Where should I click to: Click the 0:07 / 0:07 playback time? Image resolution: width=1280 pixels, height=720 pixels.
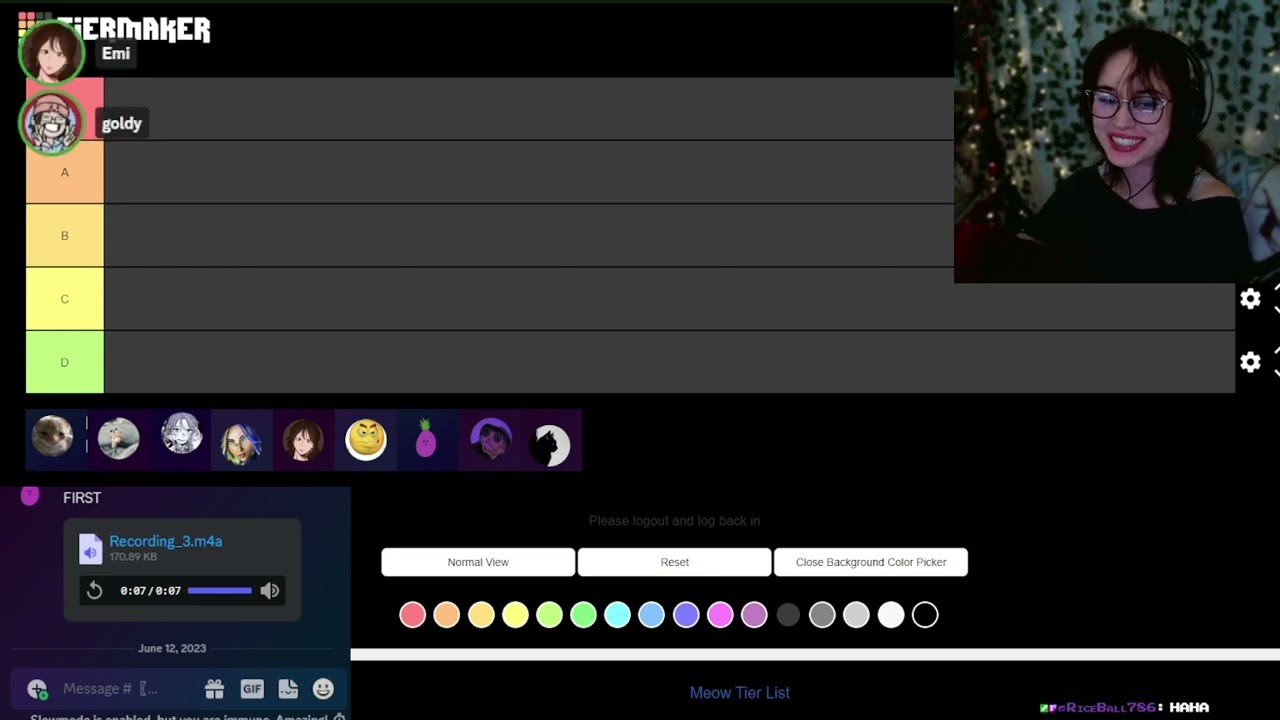click(x=151, y=591)
